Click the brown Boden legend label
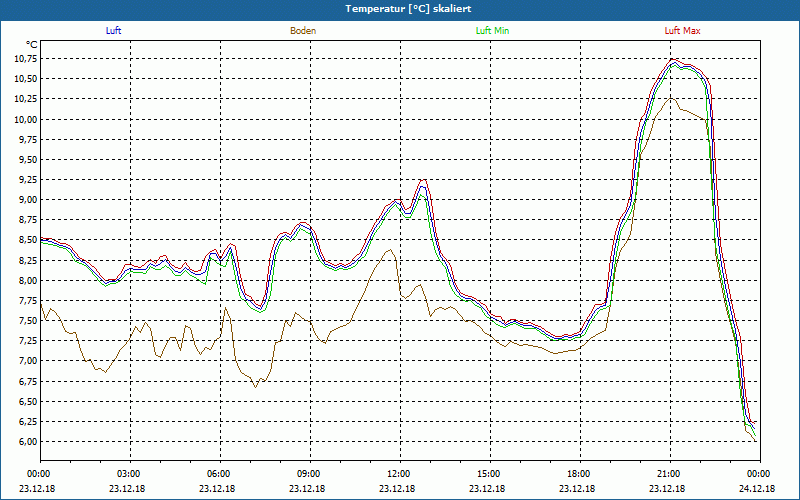800x500 pixels. pyautogui.click(x=303, y=31)
